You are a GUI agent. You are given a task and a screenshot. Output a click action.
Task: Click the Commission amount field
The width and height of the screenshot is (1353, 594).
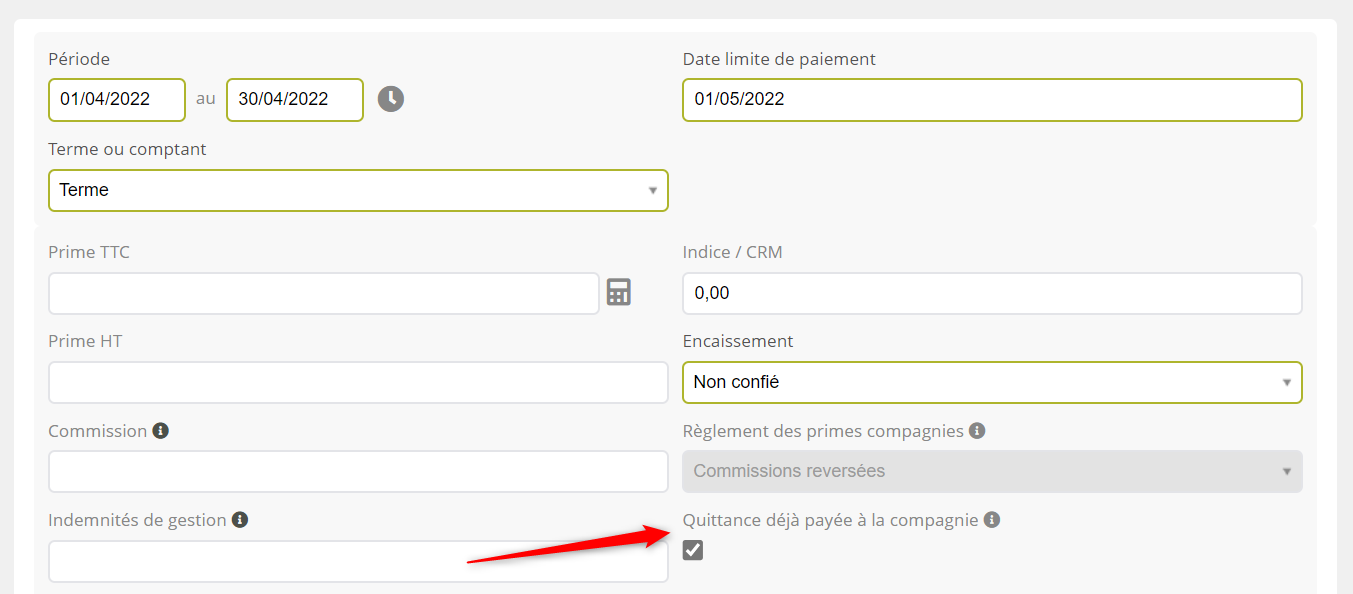pos(358,471)
